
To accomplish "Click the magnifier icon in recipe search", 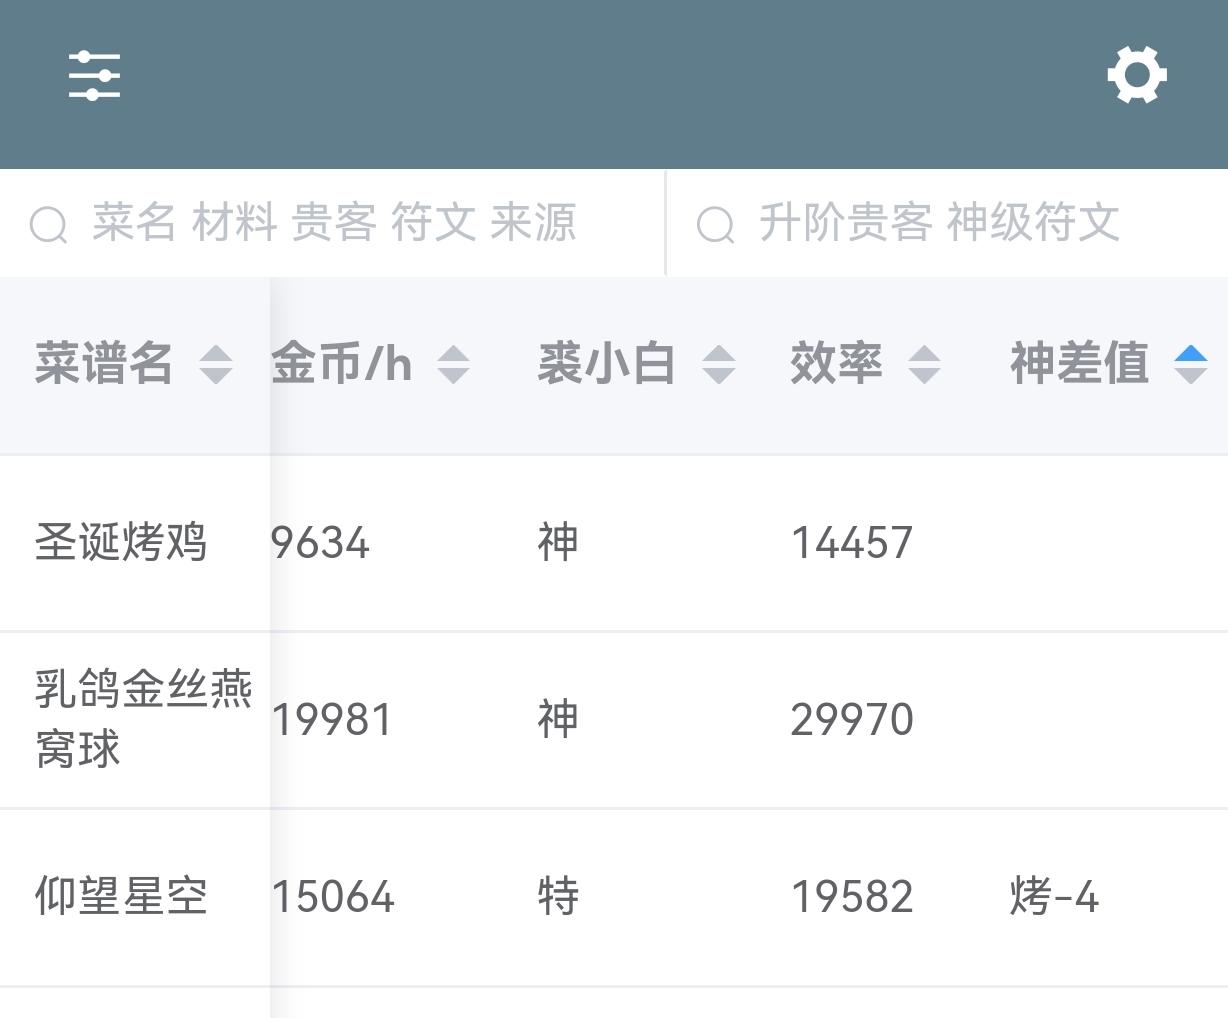I will 48,224.
